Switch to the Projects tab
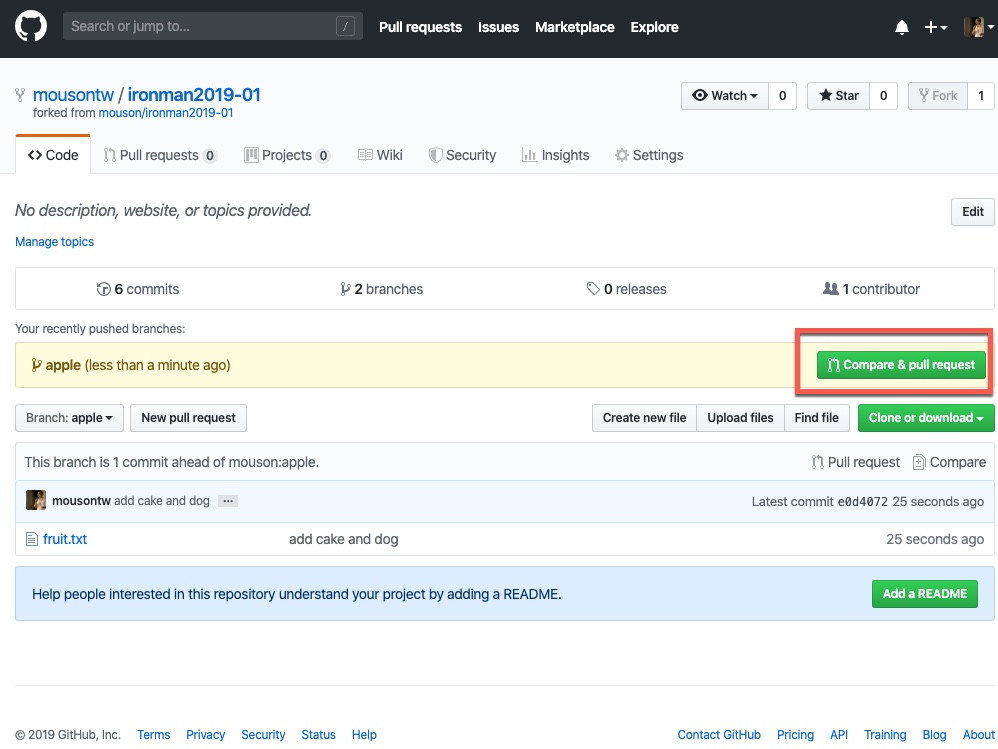The width and height of the screenshot is (998, 749). tap(287, 155)
